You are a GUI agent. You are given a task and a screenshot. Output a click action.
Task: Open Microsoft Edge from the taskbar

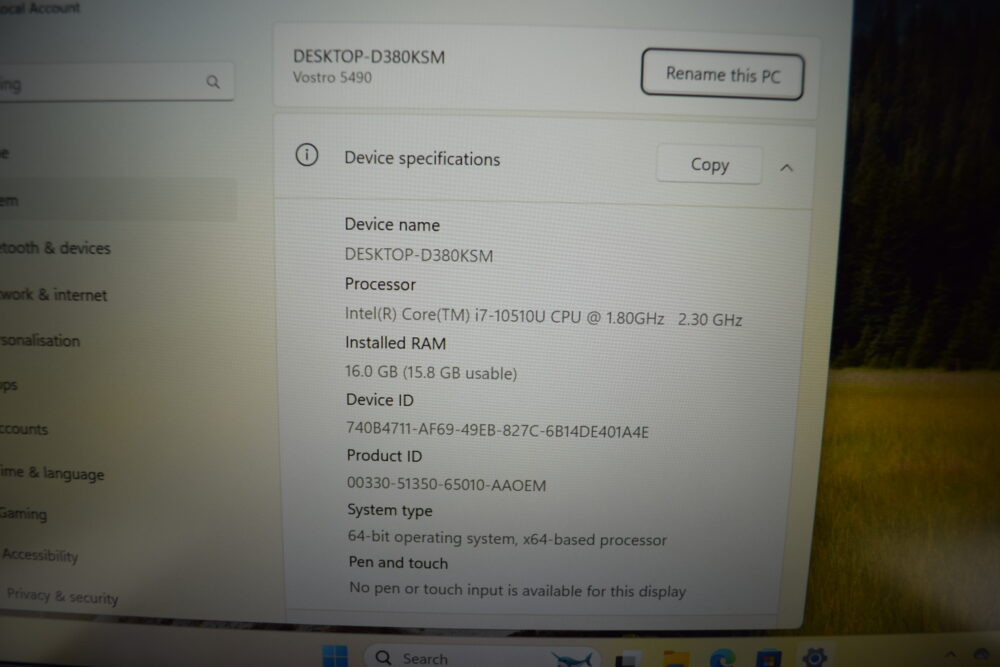click(723, 658)
